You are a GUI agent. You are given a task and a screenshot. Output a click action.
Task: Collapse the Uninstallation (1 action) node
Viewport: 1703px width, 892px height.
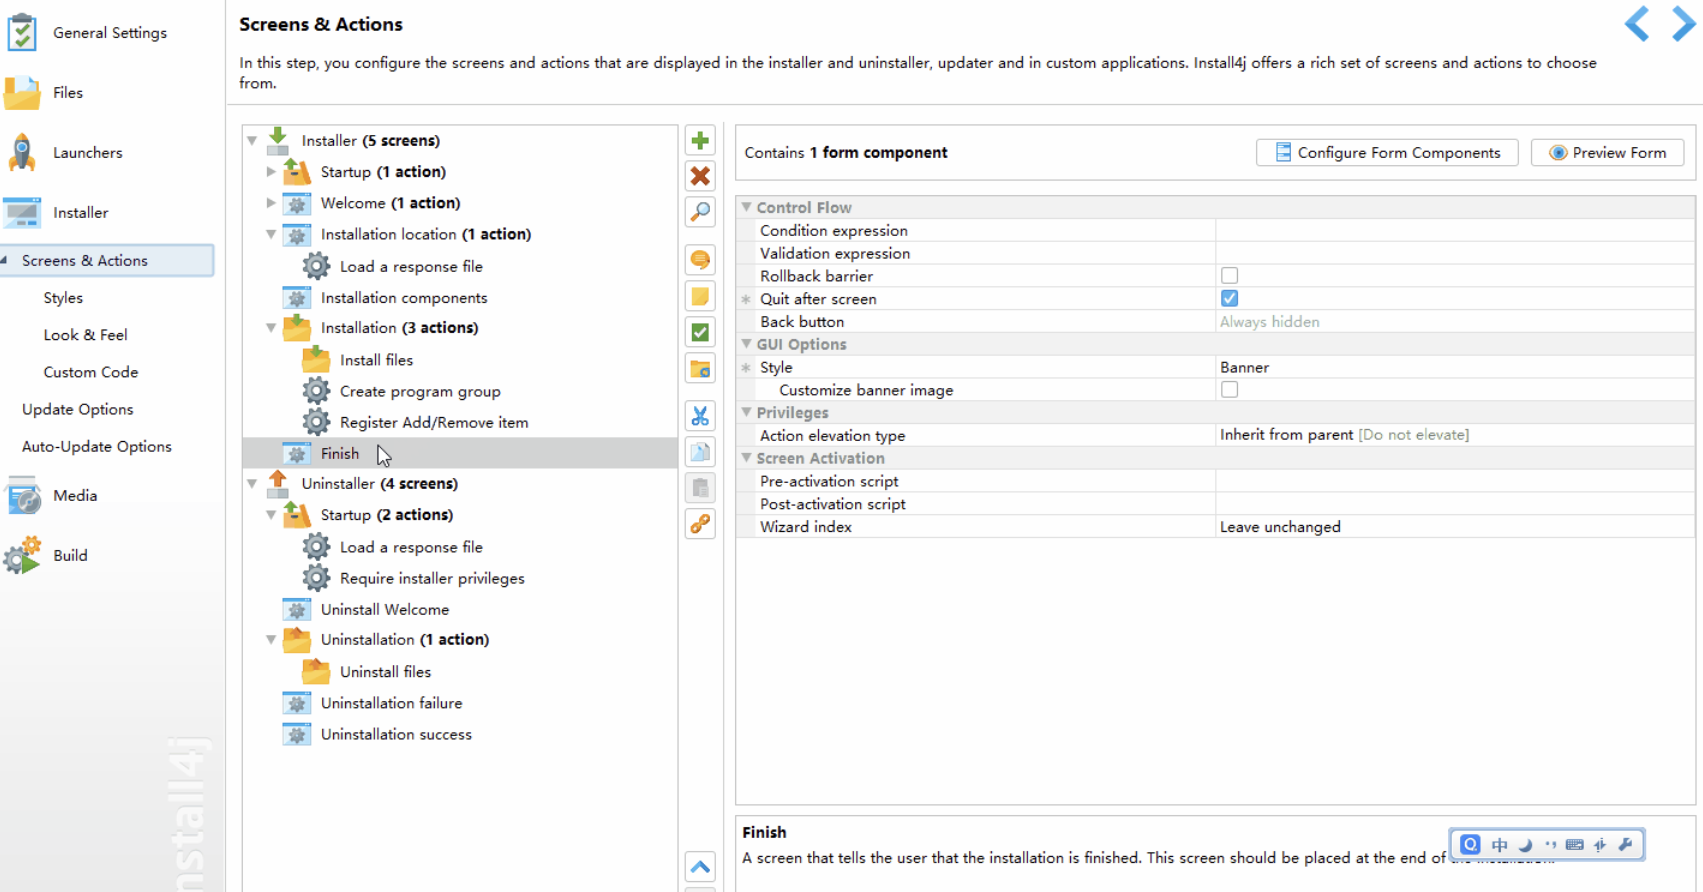pos(271,640)
